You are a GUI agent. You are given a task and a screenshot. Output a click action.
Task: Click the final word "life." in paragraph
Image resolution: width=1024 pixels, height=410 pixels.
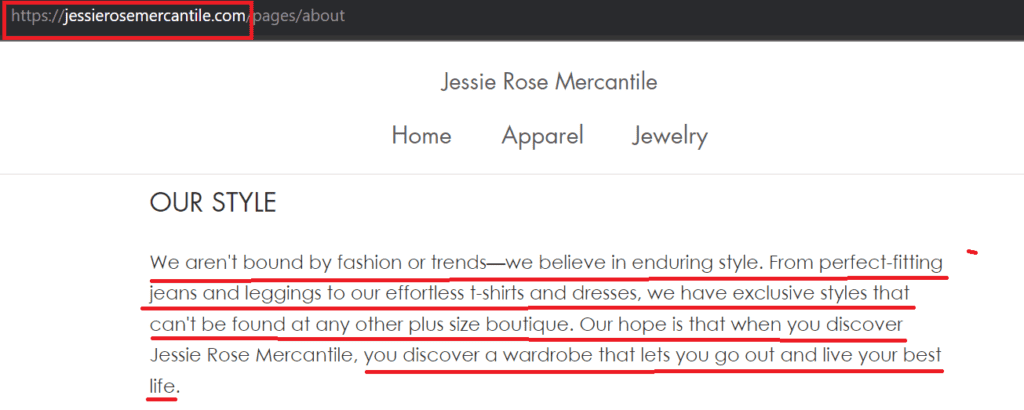(165, 386)
